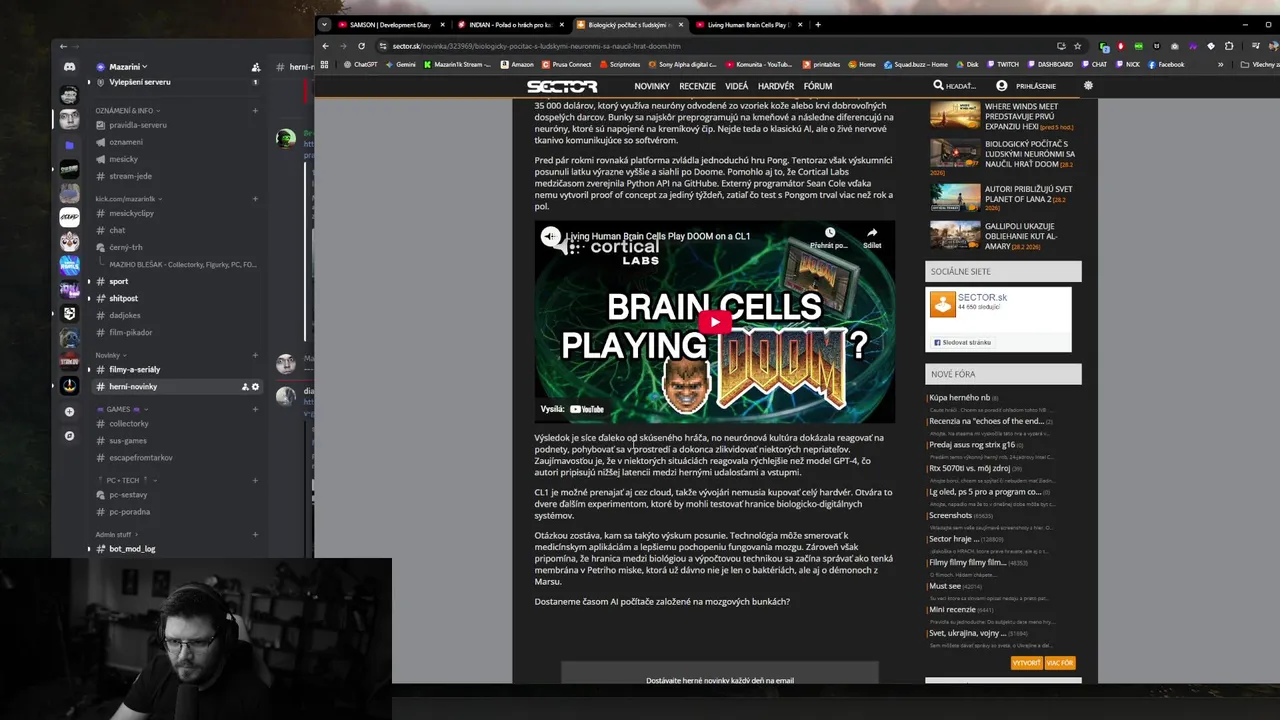This screenshot has height=720, width=1280.
Task: Open RECENZIE in Sector menu
Action: pos(698,87)
